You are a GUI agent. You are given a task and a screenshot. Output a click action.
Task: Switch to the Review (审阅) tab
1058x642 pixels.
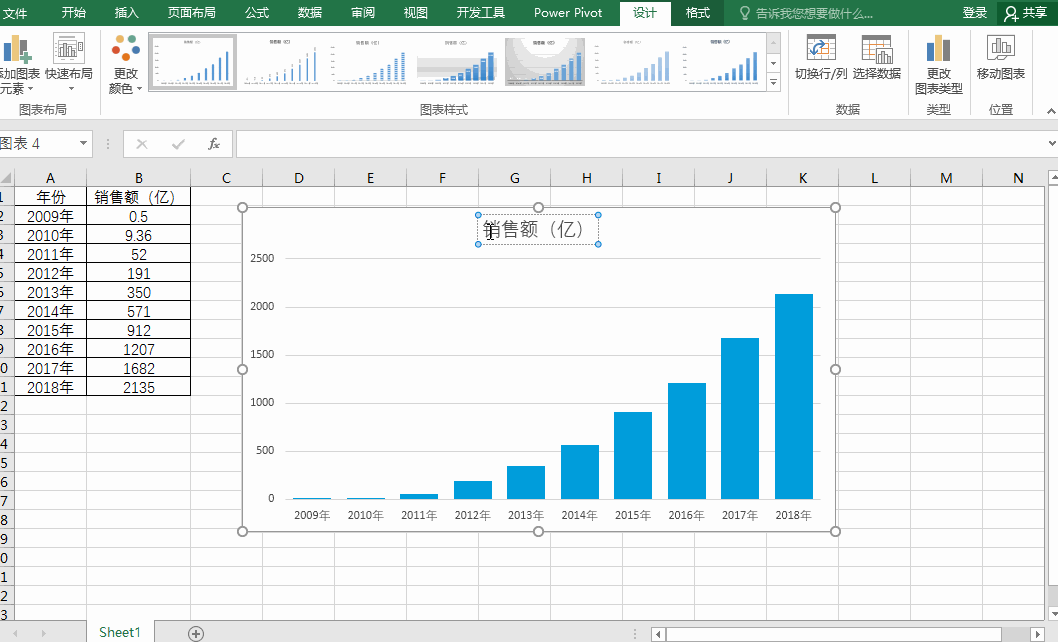coord(362,13)
